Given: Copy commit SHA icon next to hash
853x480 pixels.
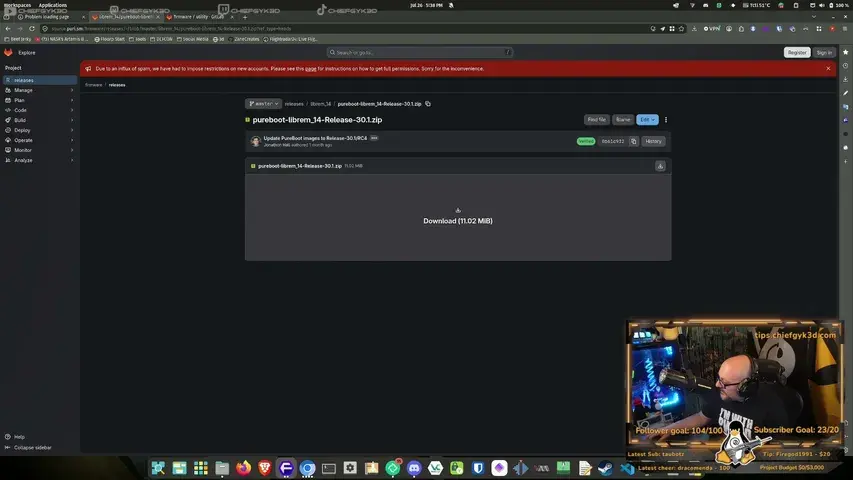Looking at the screenshot, I should click(x=633, y=141).
